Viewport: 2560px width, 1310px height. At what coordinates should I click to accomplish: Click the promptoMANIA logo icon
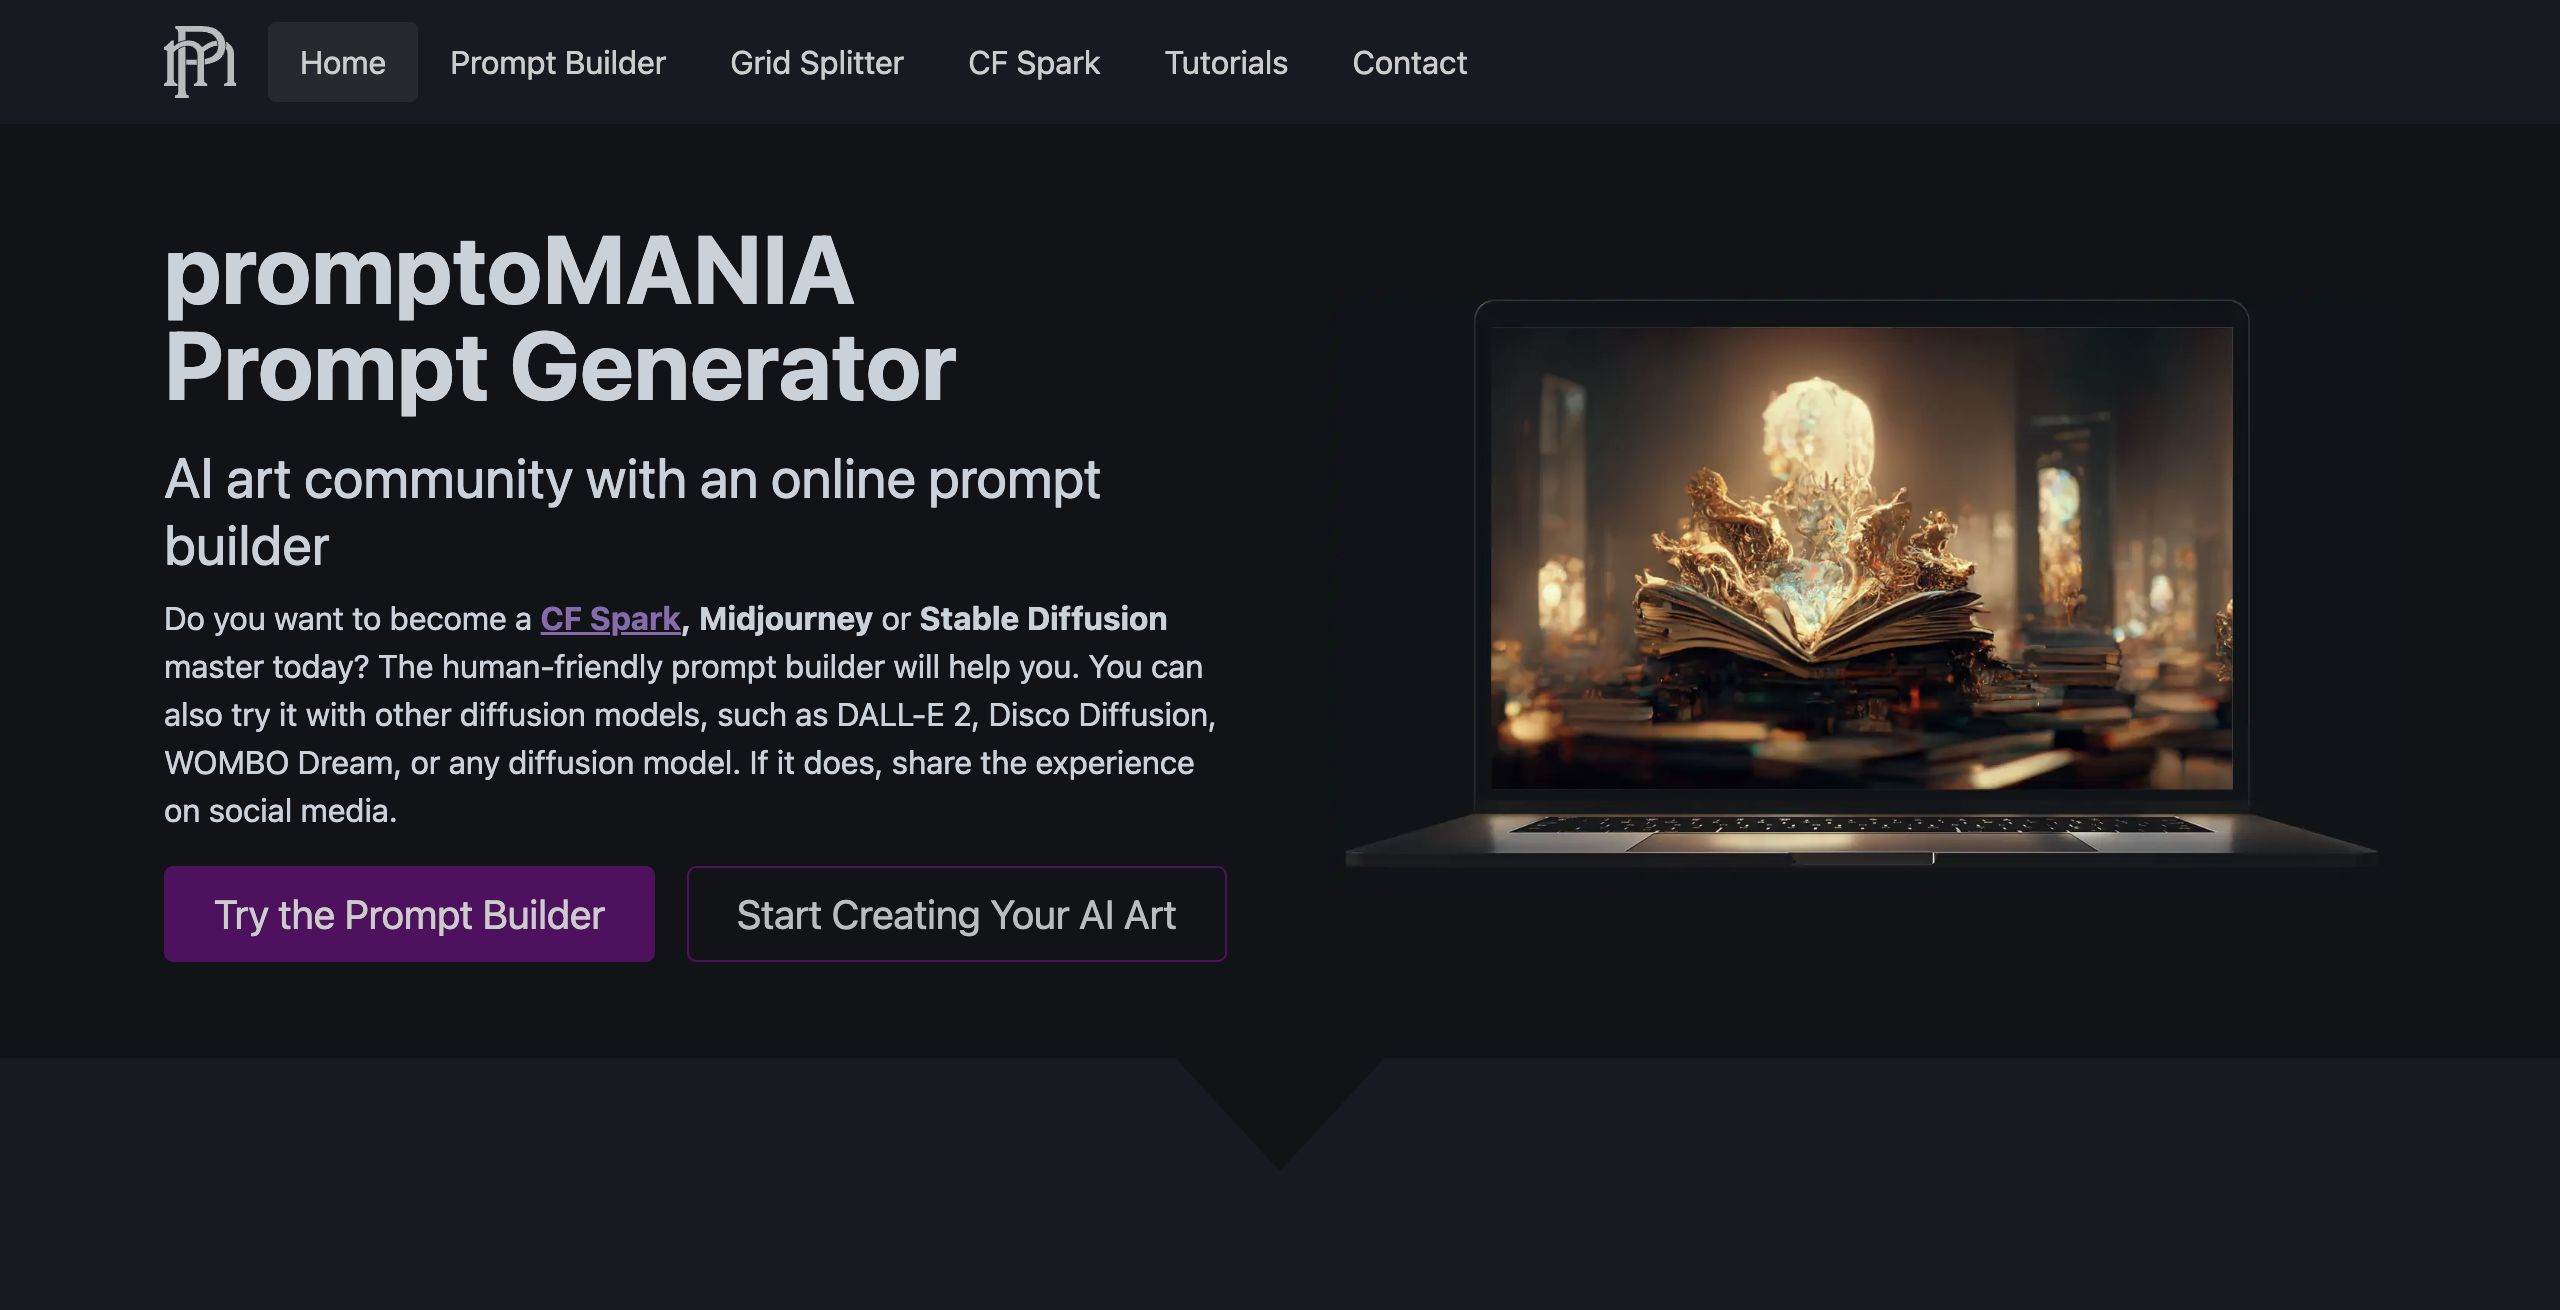pyautogui.click(x=200, y=62)
